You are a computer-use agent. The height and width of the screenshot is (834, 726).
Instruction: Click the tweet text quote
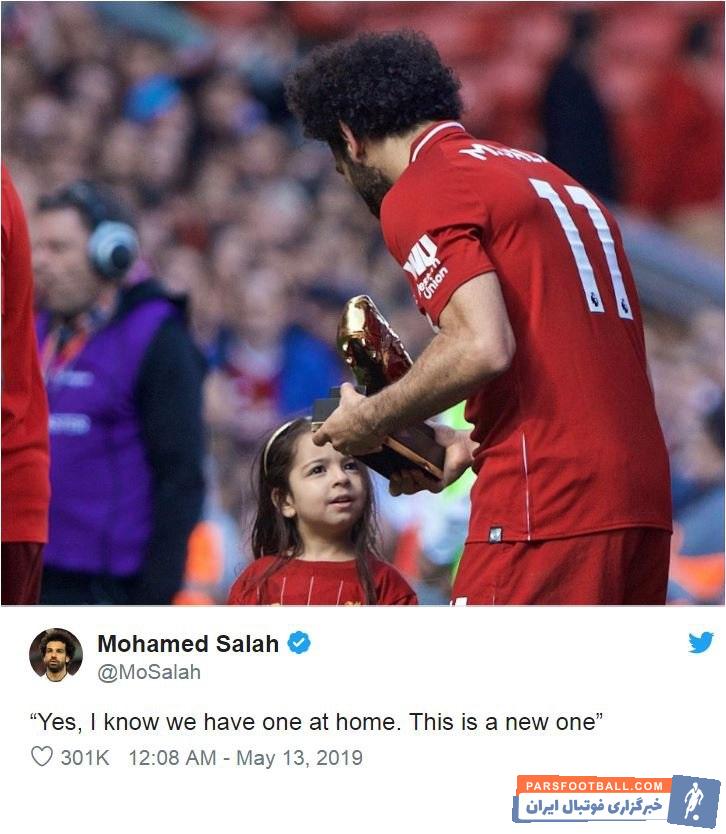pos(316,722)
